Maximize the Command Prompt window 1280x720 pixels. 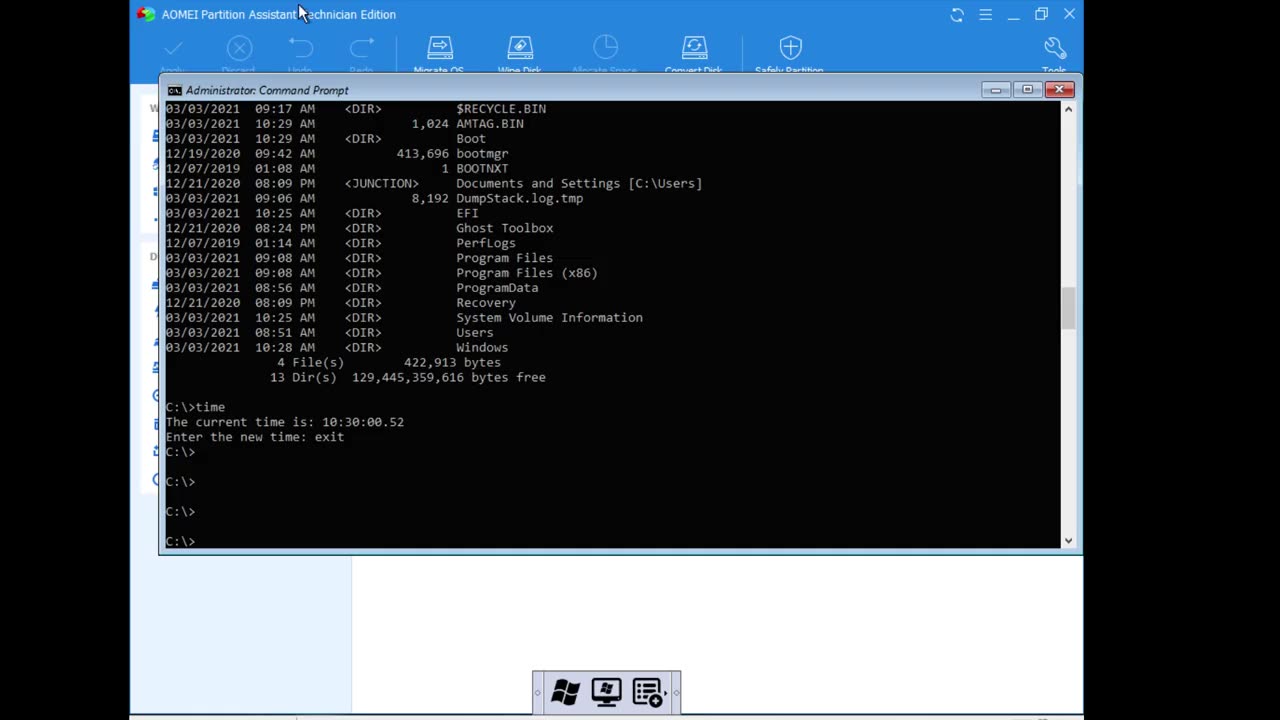point(1027,90)
